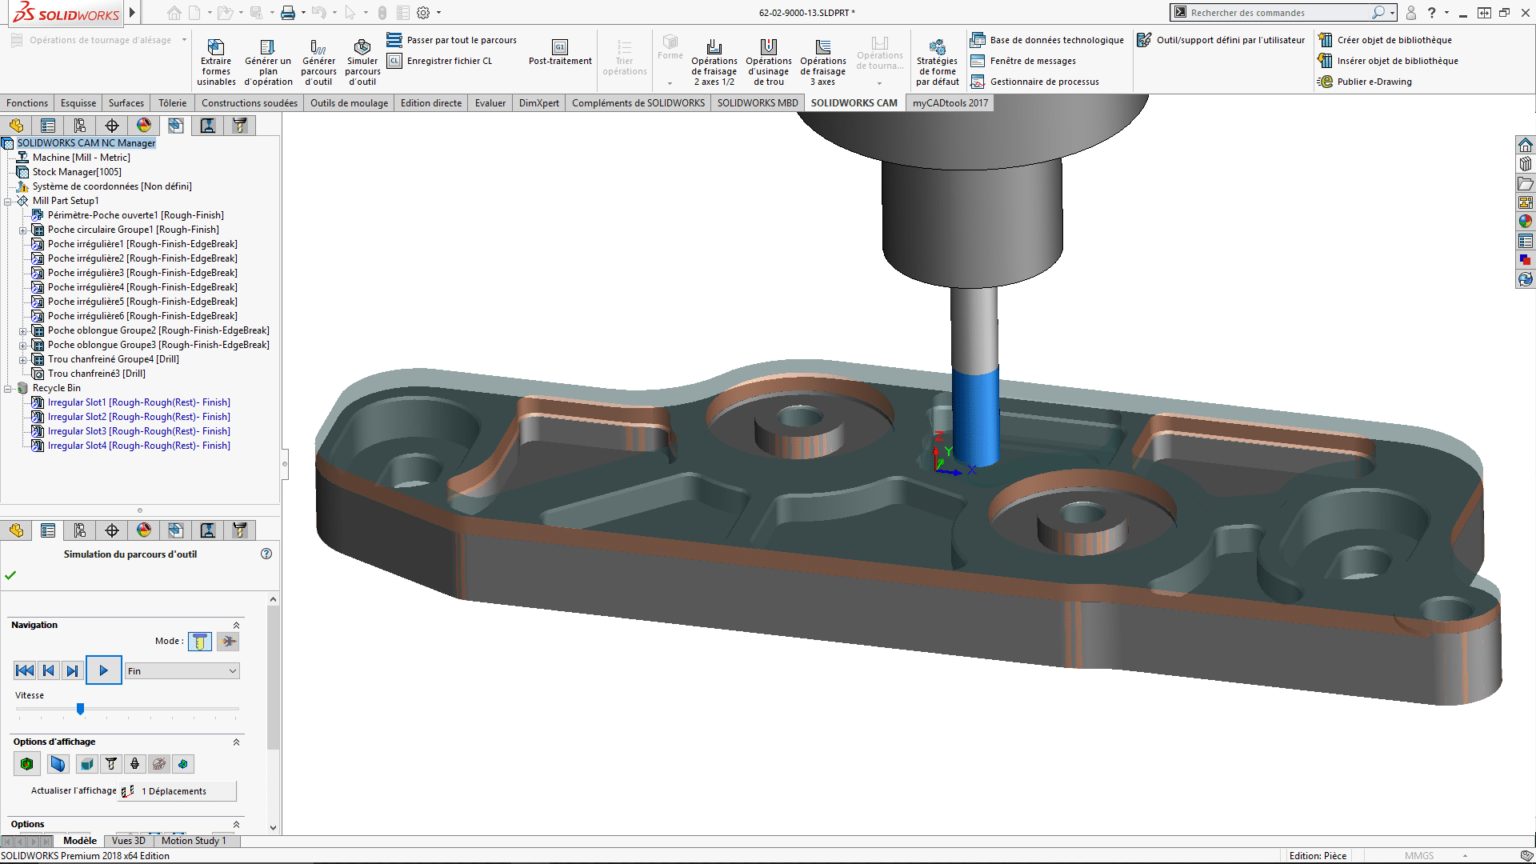Viewport: 1536px width, 864px height.
Task: Open the Base de données technologique
Action: 1054,40
